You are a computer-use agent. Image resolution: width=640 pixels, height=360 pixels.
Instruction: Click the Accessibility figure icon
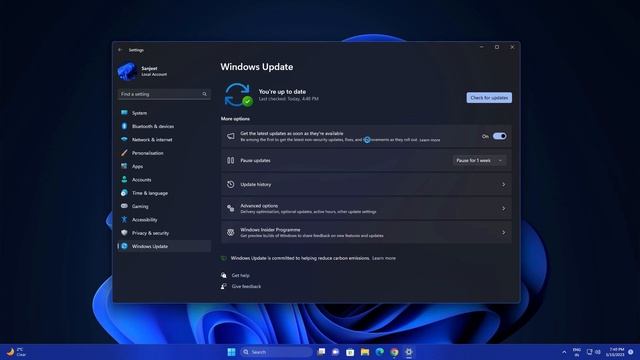124,220
